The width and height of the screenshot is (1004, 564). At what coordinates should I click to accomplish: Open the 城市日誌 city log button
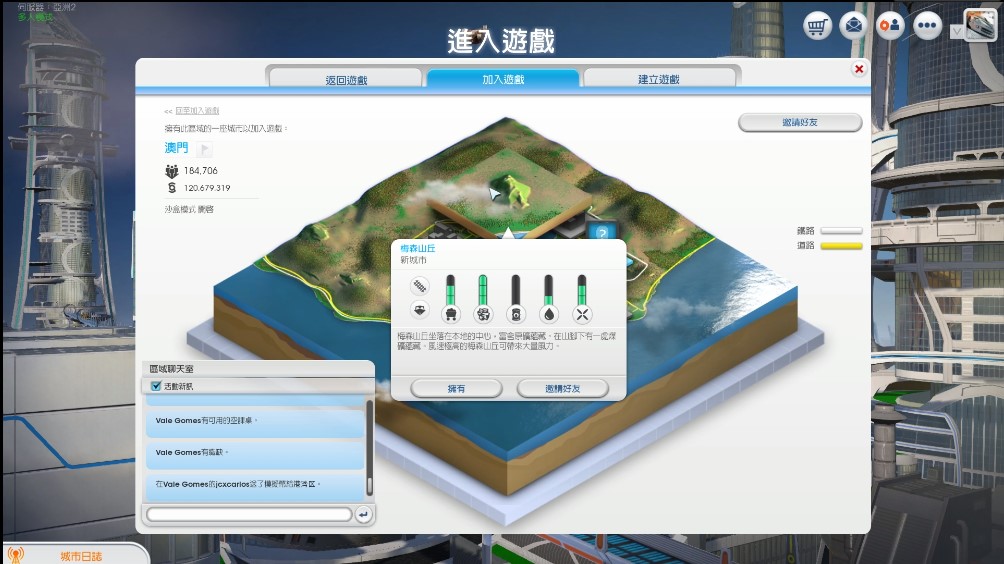(81, 556)
